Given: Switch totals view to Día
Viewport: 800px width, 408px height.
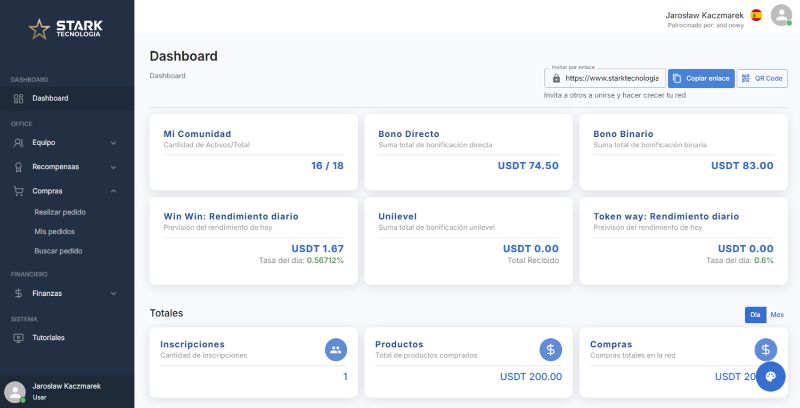Looking at the screenshot, I should (x=755, y=315).
